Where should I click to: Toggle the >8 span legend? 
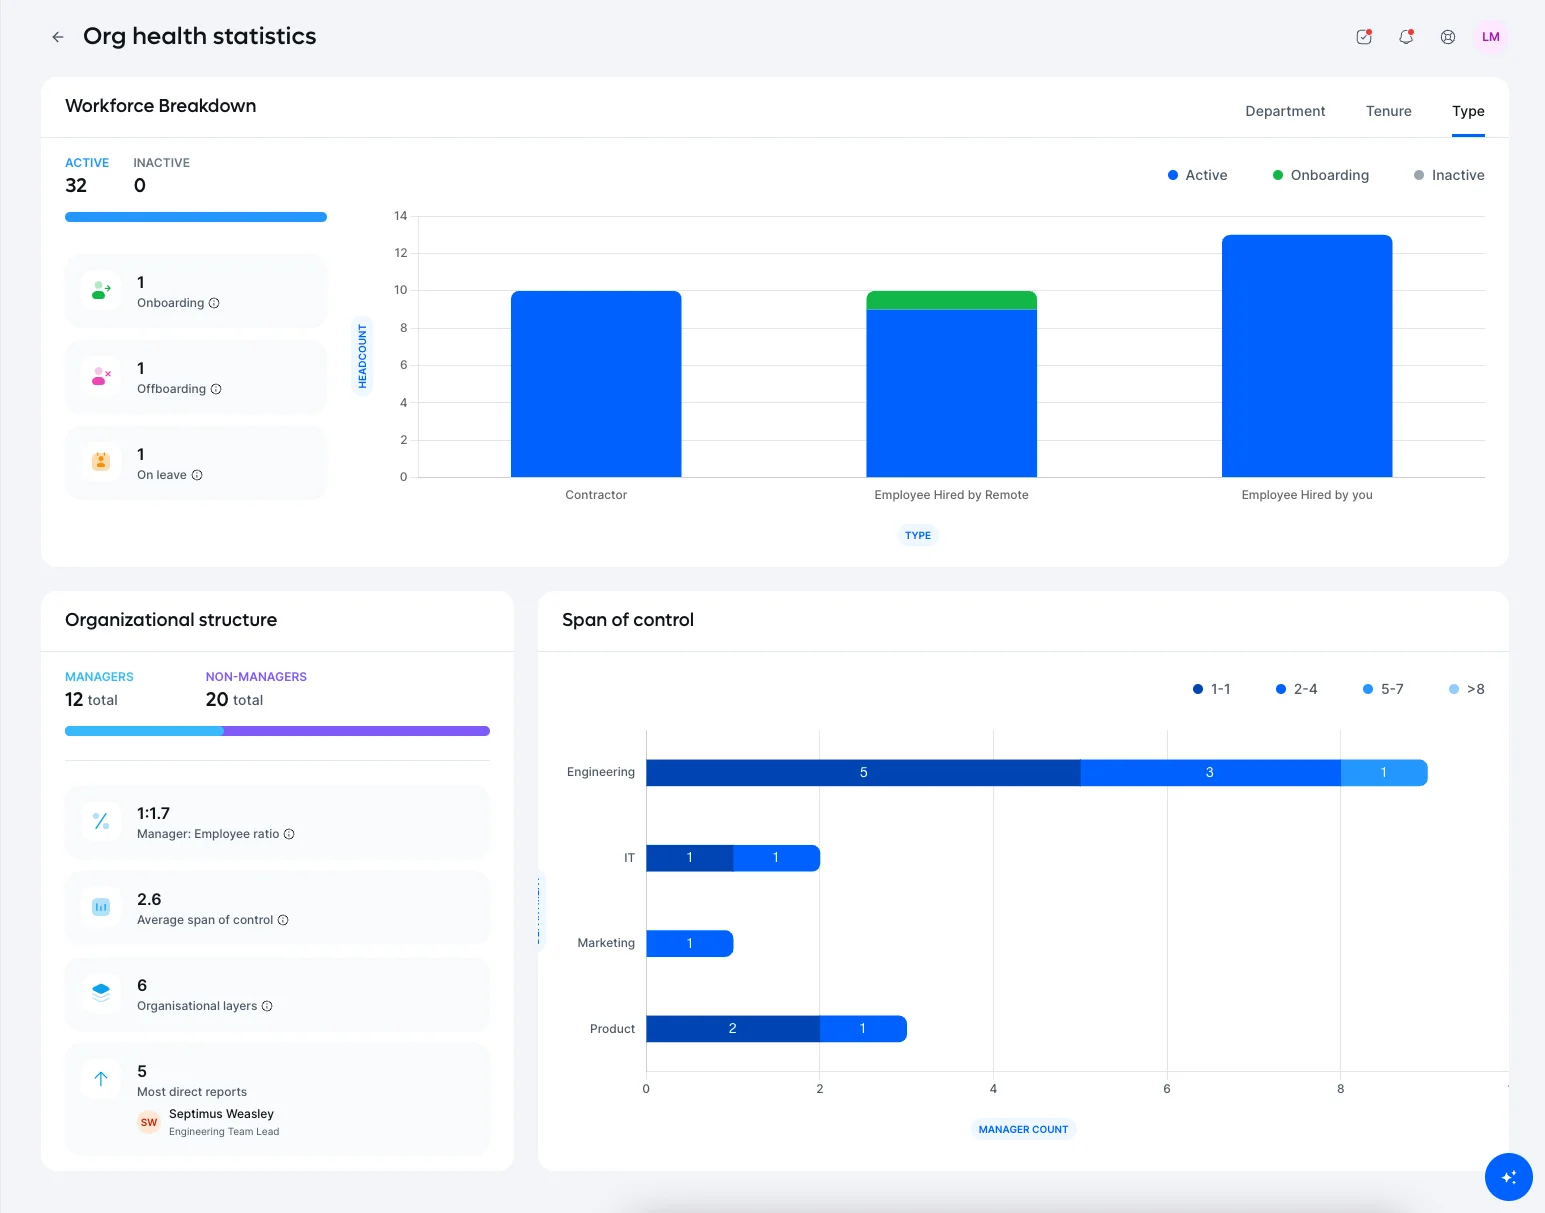tap(1466, 689)
